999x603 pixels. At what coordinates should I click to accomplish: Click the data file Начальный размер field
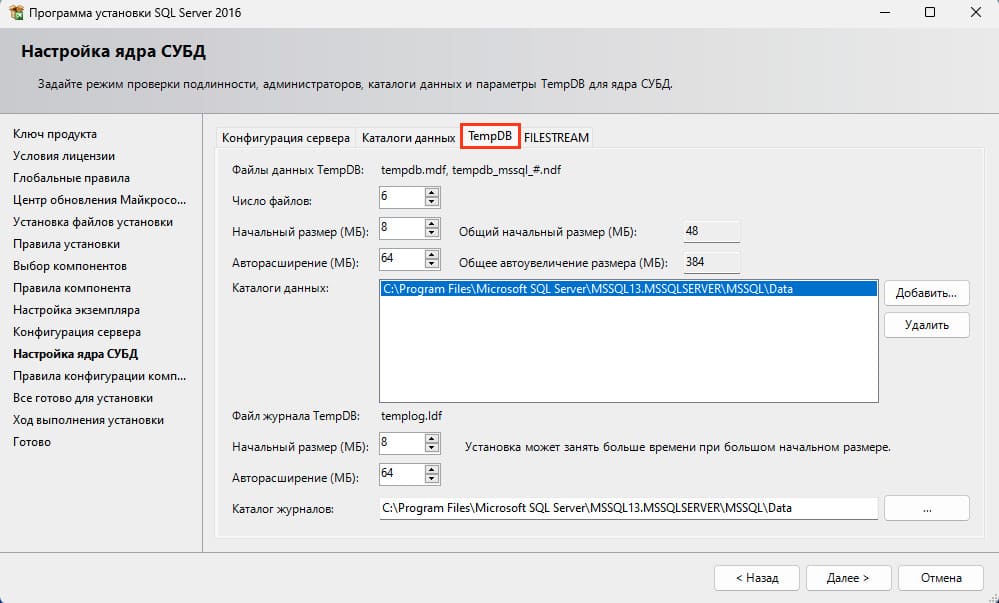coord(402,228)
